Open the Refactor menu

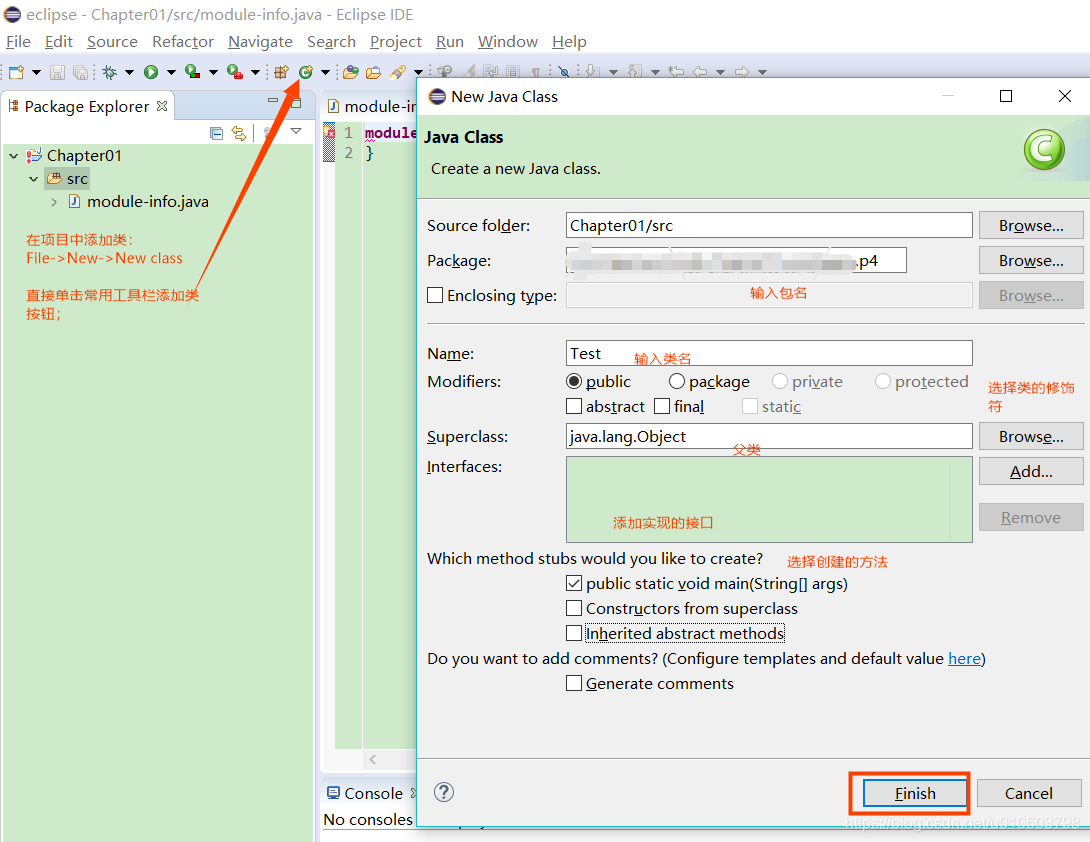coord(183,42)
